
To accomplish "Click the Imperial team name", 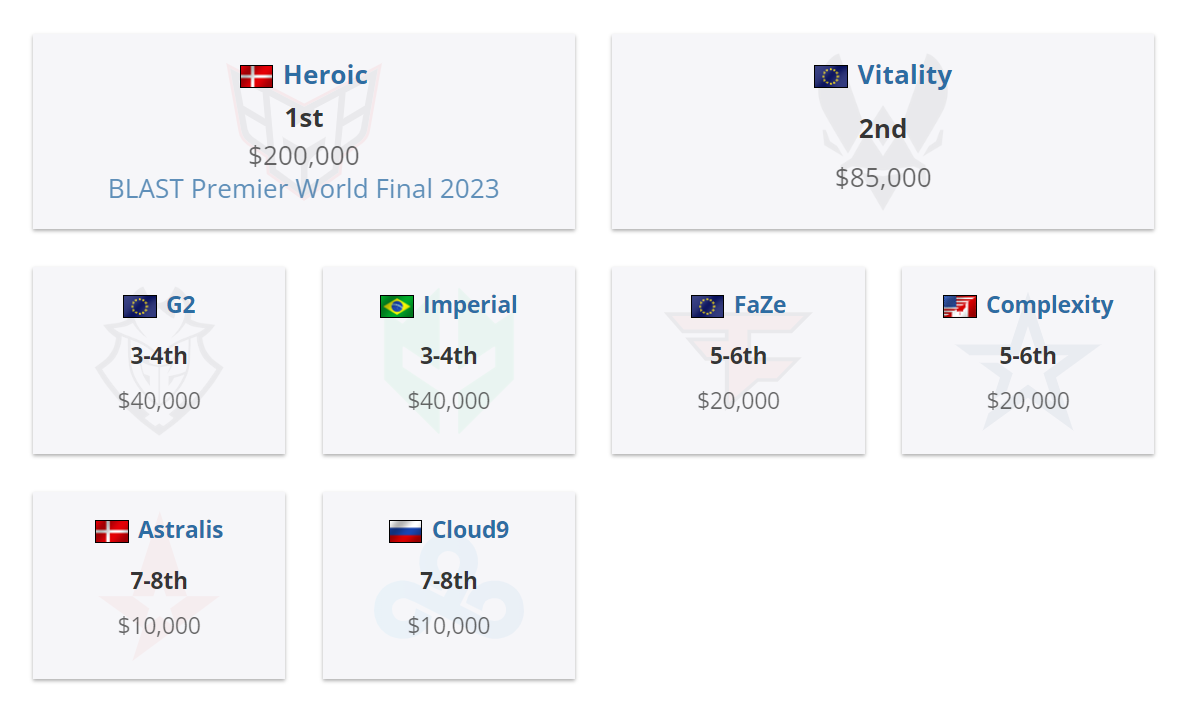I will click(x=470, y=305).
